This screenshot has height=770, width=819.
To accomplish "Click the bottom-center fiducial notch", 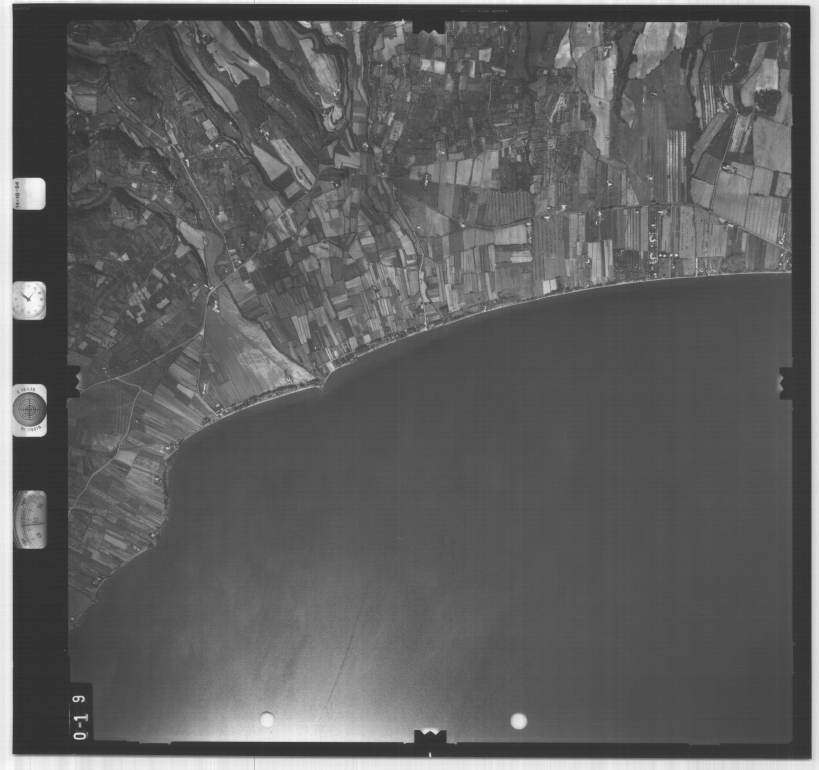I will (x=430, y=737).
